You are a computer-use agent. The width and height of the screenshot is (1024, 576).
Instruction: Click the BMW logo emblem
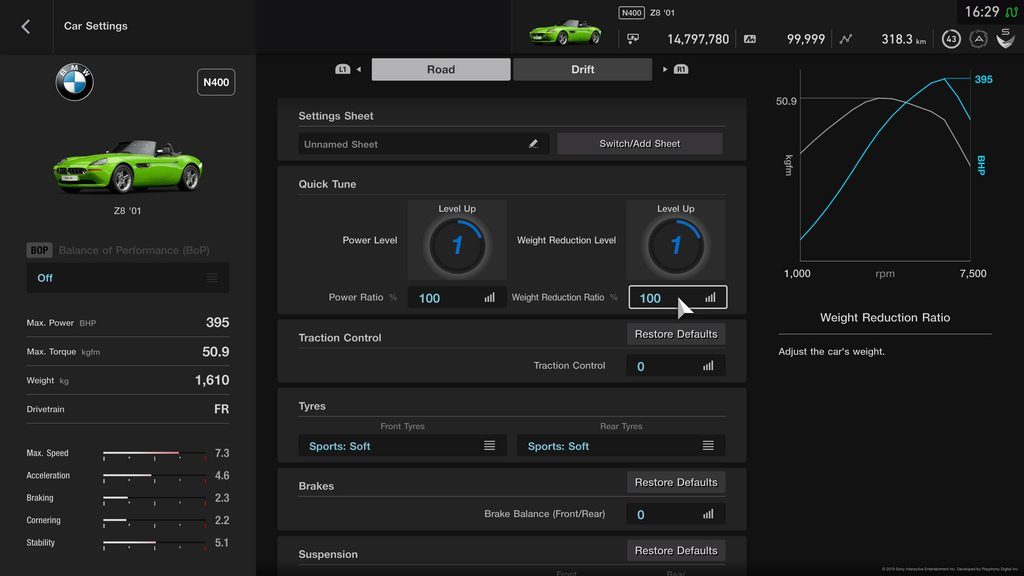(x=74, y=82)
